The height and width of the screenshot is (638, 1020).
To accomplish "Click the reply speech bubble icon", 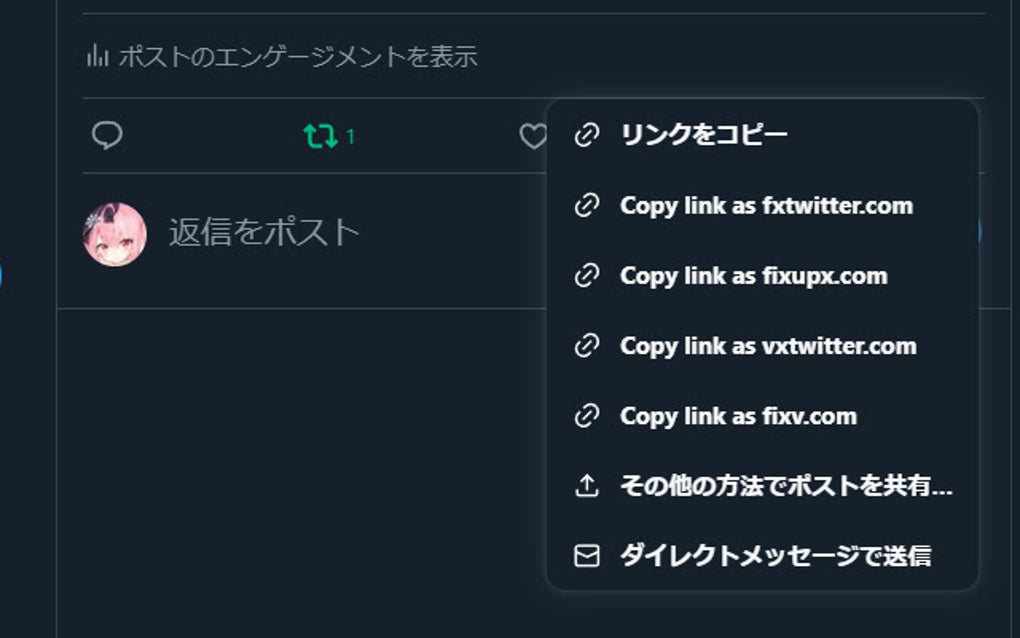I will coord(107,136).
